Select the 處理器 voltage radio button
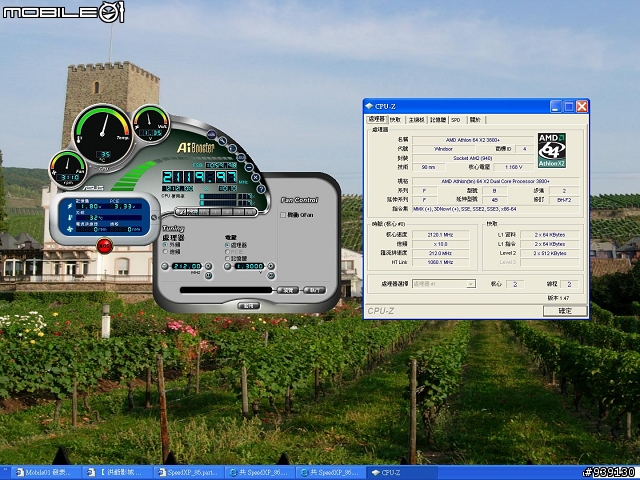Screen dimensions: 640x480 [227, 245]
